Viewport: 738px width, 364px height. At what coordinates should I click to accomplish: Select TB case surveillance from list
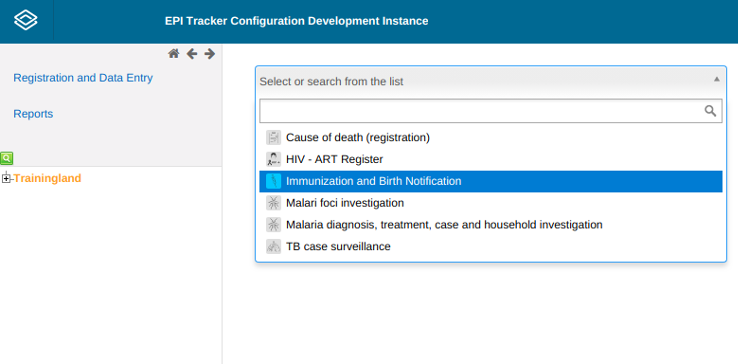(x=491, y=246)
